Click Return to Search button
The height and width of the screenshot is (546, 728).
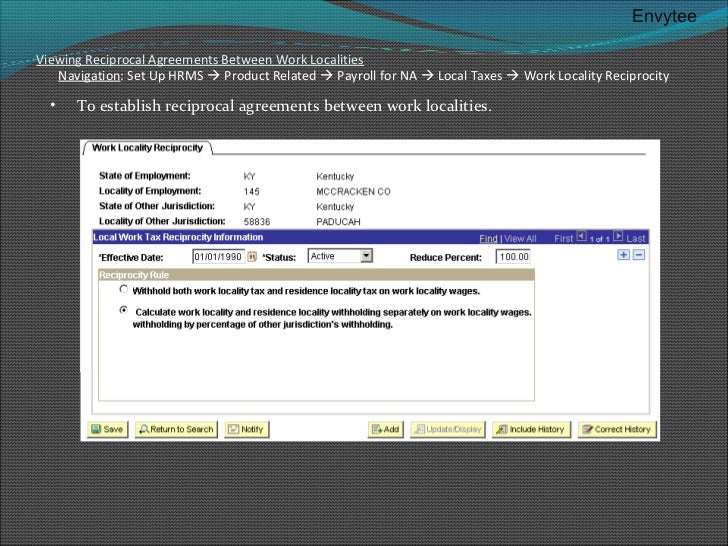(176, 429)
